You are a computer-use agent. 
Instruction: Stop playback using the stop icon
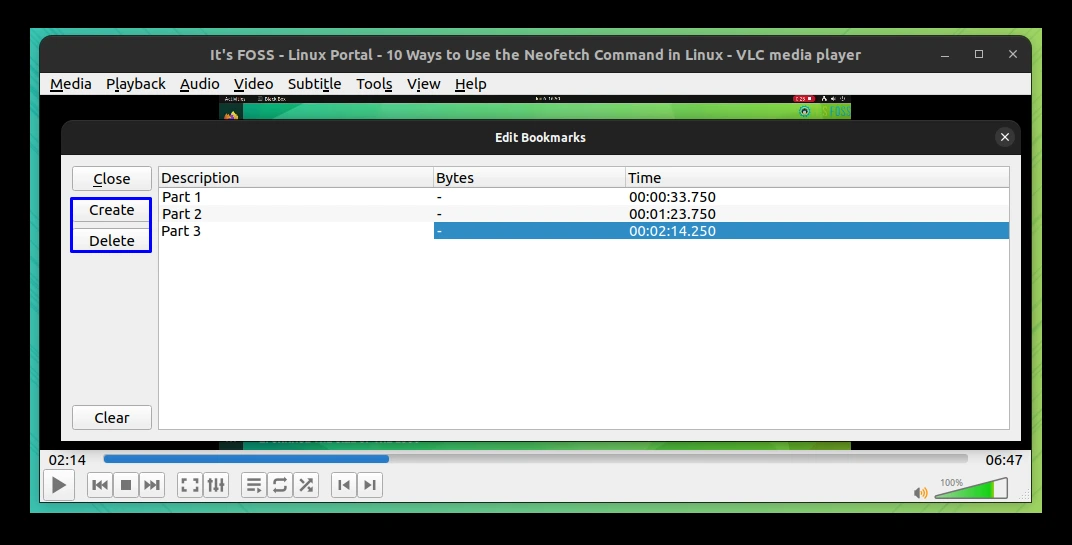[126, 485]
